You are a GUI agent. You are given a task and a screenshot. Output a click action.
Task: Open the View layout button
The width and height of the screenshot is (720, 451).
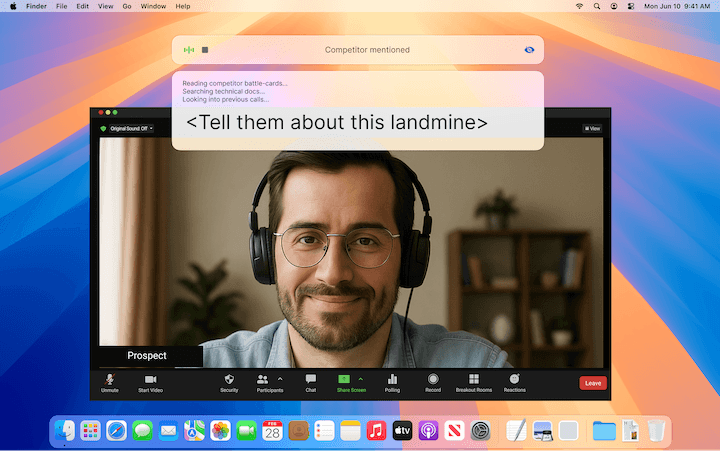click(592, 129)
